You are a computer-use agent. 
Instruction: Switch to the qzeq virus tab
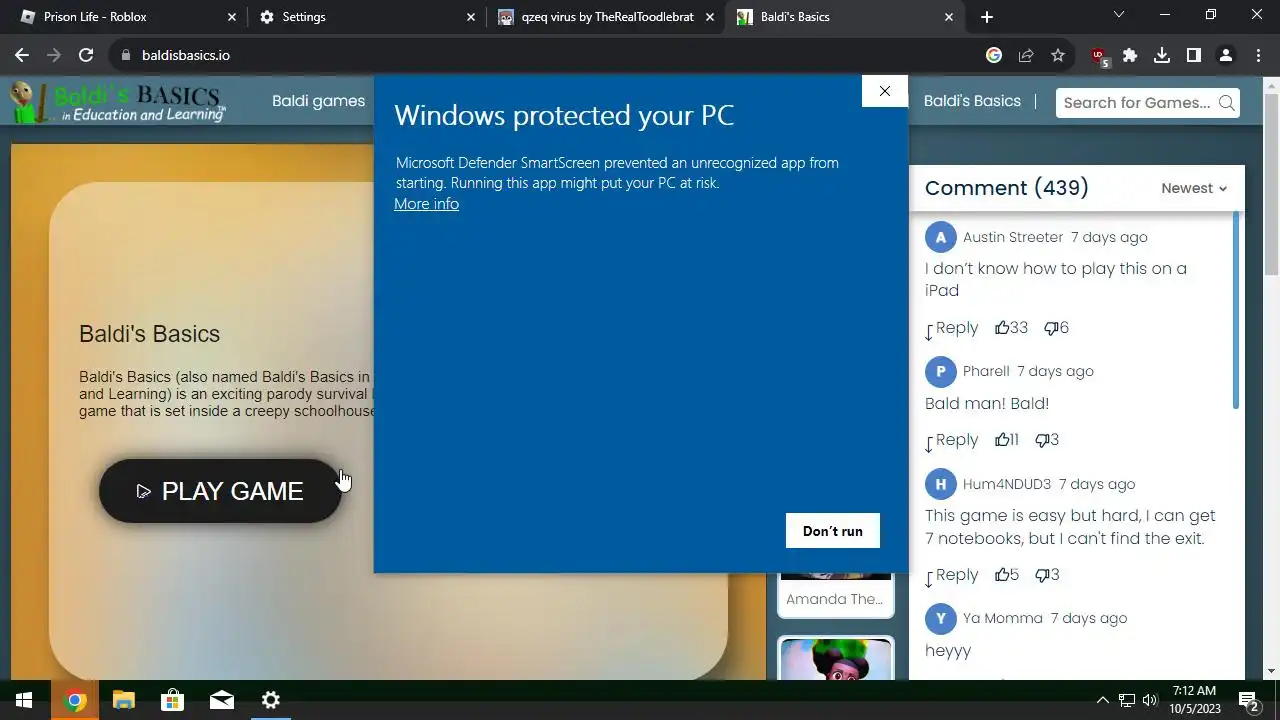click(608, 17)
